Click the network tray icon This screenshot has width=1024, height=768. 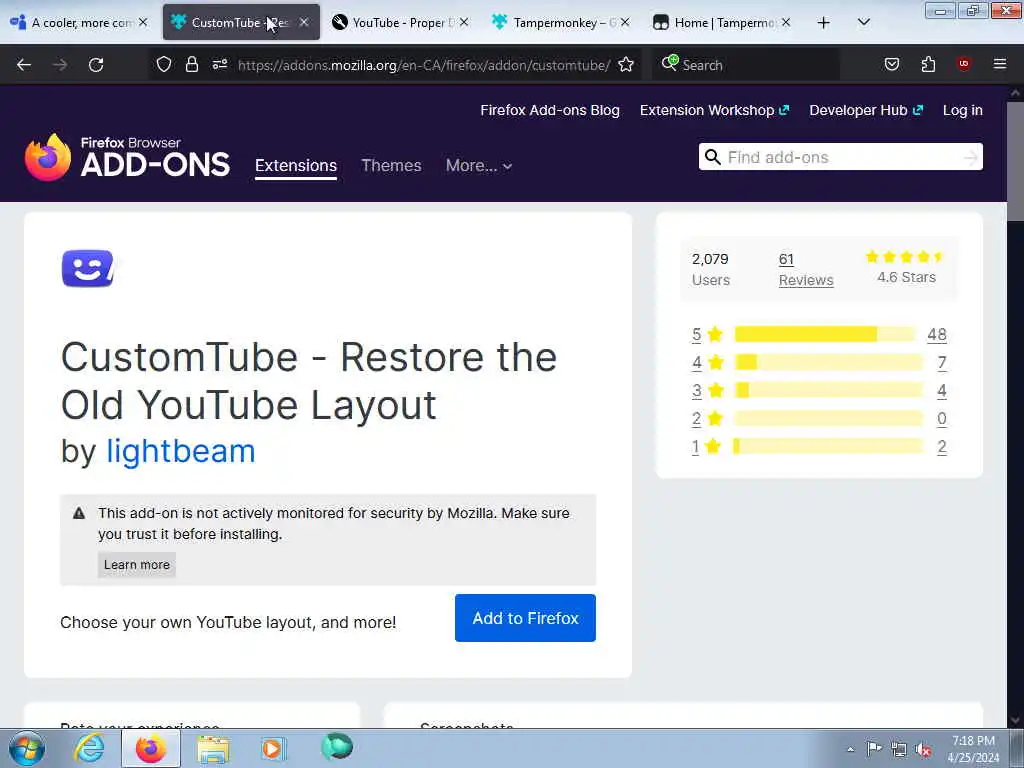899,750
